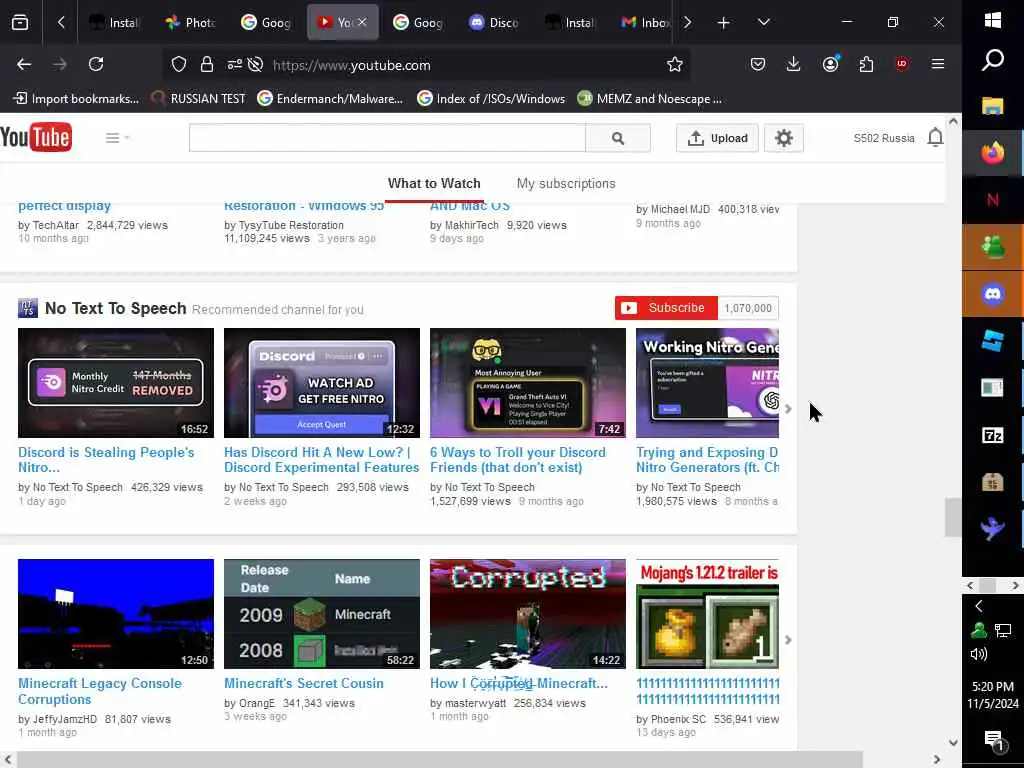This screenshot has height=768, width=1024.
Task: View YouTube notifications bell
Action: (935, 138)
